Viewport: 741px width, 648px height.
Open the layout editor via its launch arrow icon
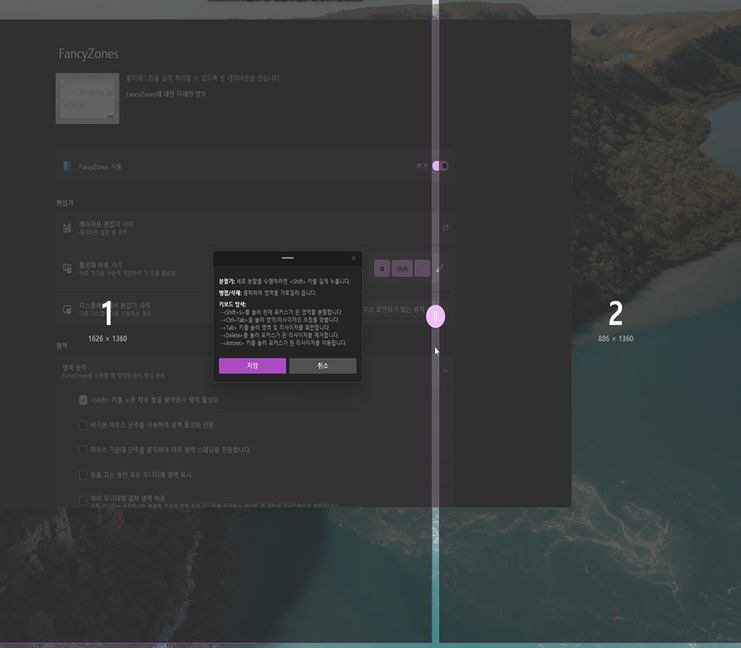(445, 228)
